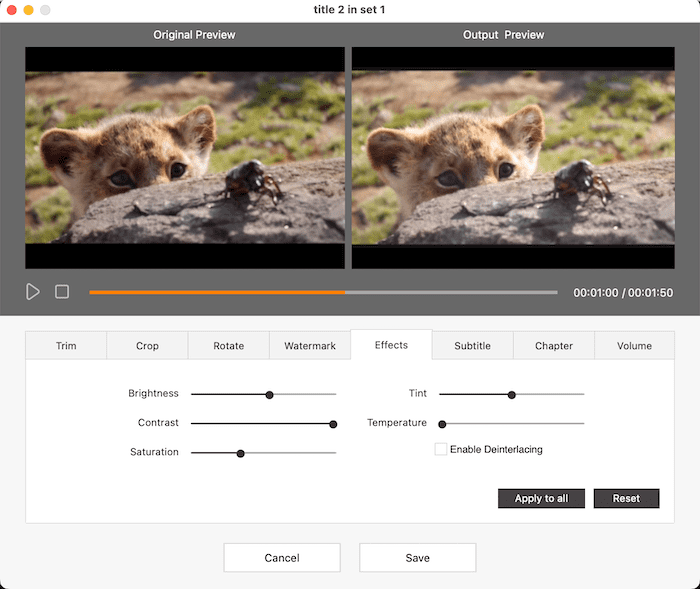Go to the Watermark tab
The image size is (700, 589).
pyautogui.click(x=310, y=346)
